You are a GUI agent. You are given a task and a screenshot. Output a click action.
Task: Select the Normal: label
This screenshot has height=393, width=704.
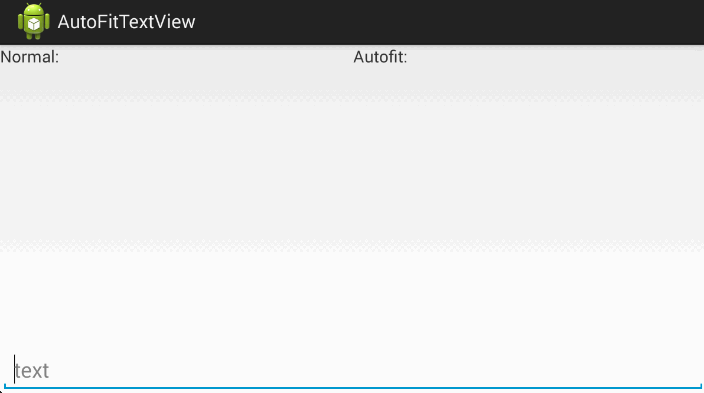point(30,57)
